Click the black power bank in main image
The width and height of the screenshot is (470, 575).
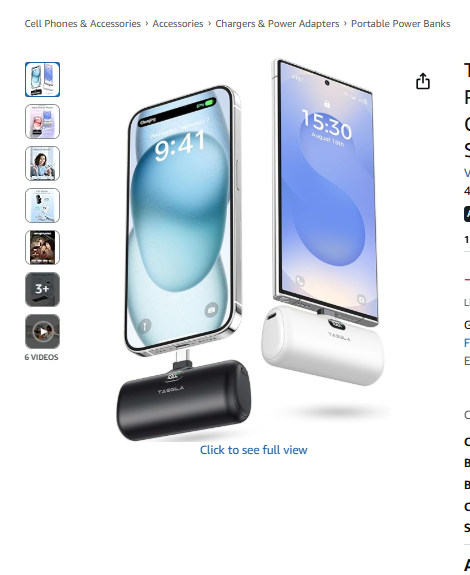[x=184, y=400]
